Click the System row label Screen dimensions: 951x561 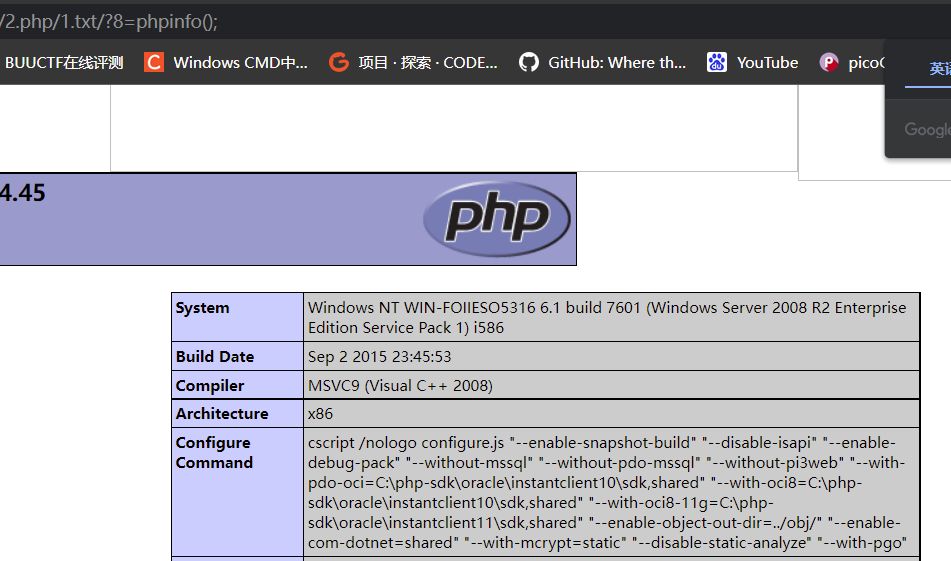pyautogui.click(x=202, y=308)
